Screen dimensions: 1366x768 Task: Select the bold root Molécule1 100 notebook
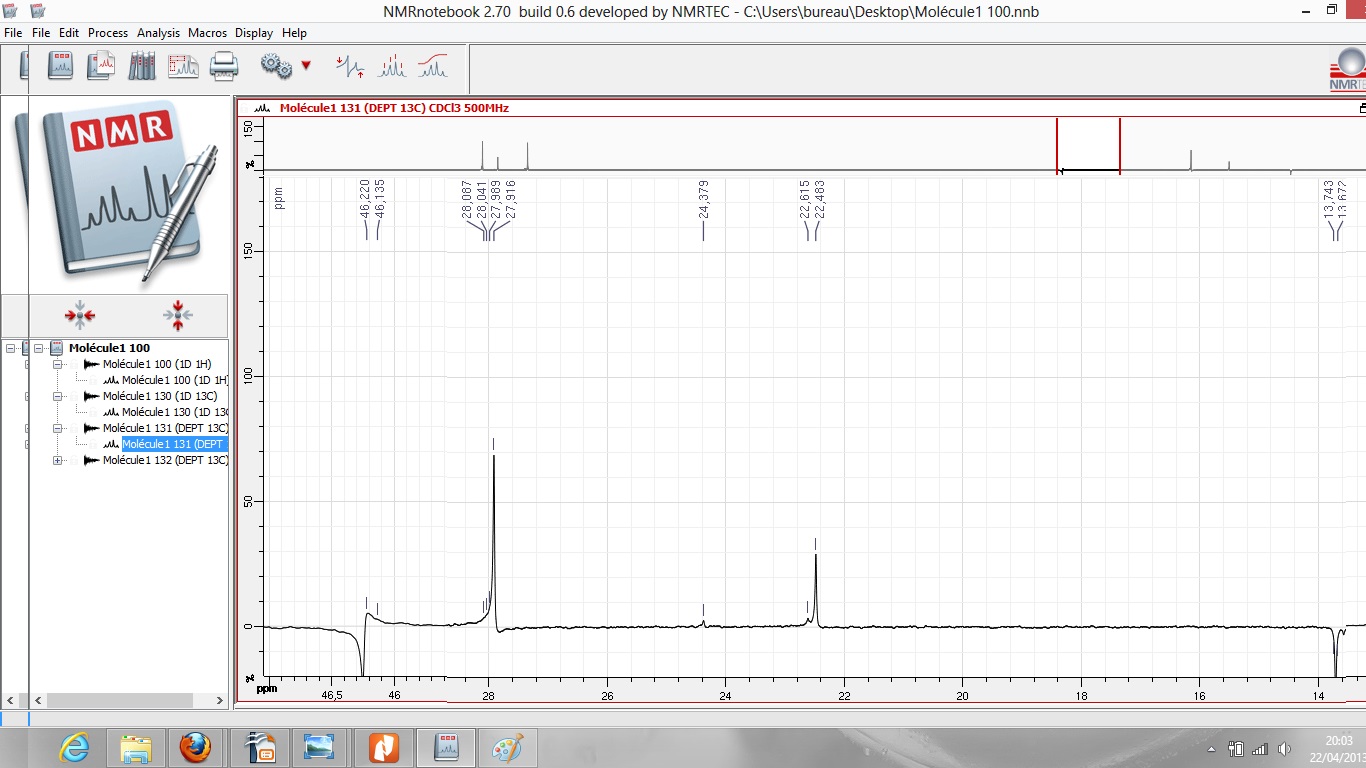tap(109, 348)
